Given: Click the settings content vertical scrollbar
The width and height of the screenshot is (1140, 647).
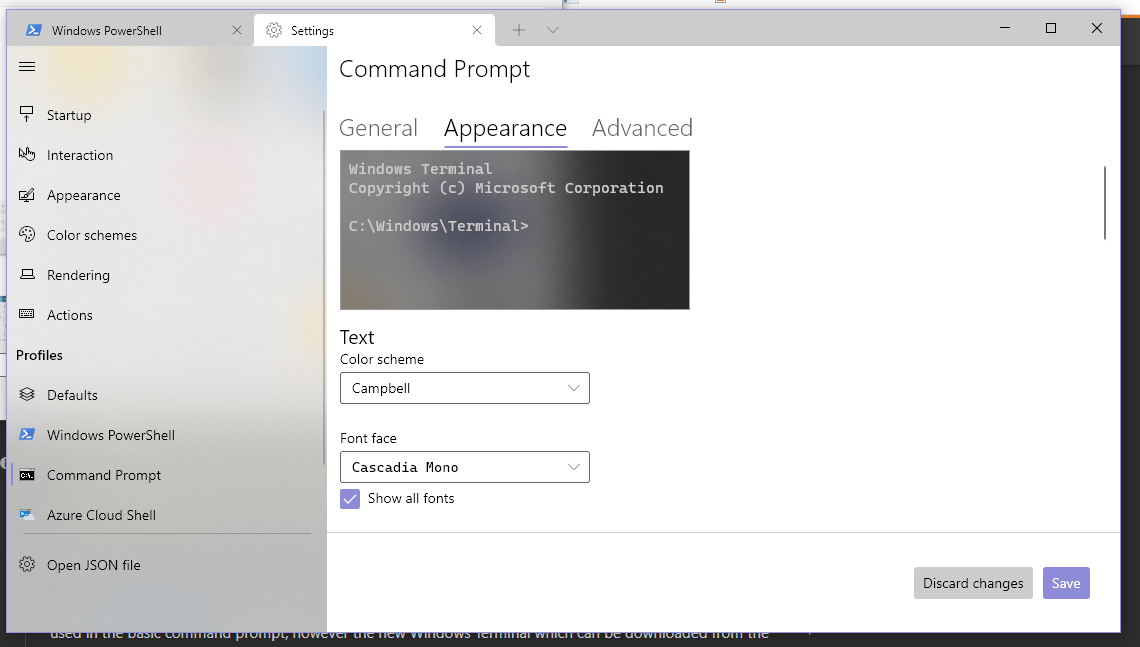Looking at the screenshot, I should (x=1105, y=203).
